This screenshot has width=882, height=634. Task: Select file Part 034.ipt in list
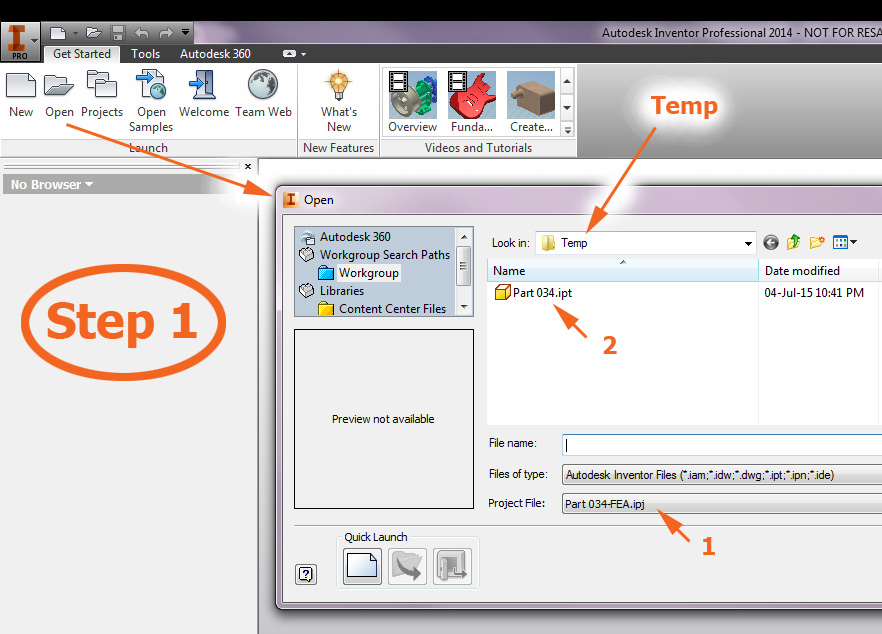[533, 293]
